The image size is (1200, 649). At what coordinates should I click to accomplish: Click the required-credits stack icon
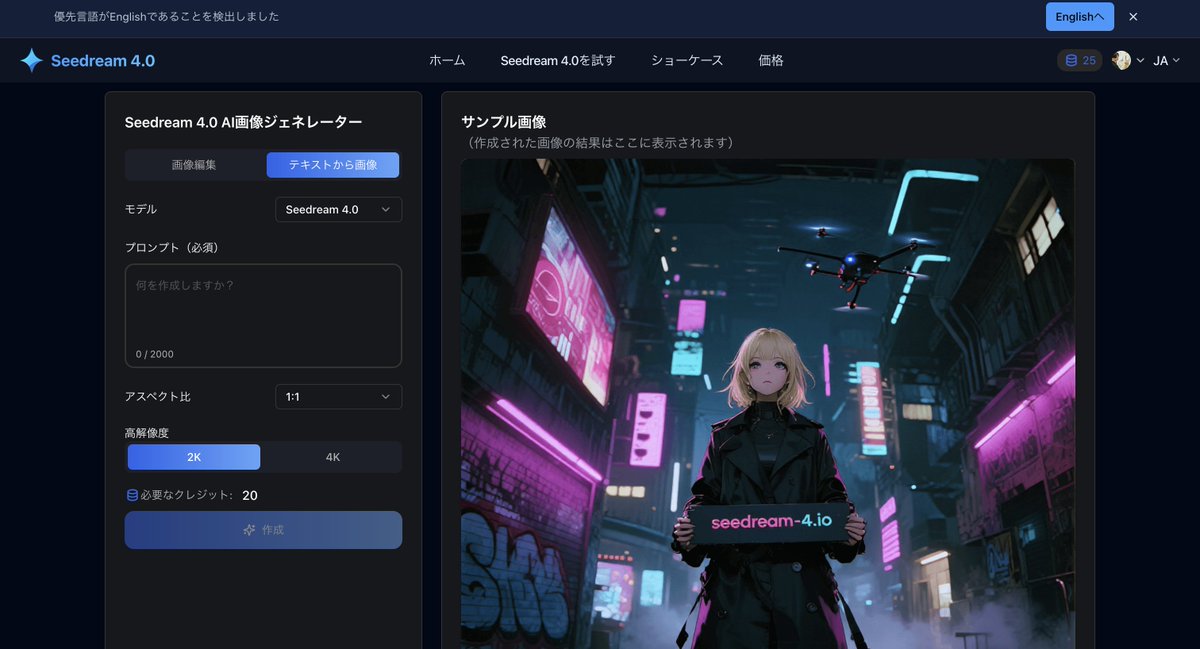(x=132, y=495)
